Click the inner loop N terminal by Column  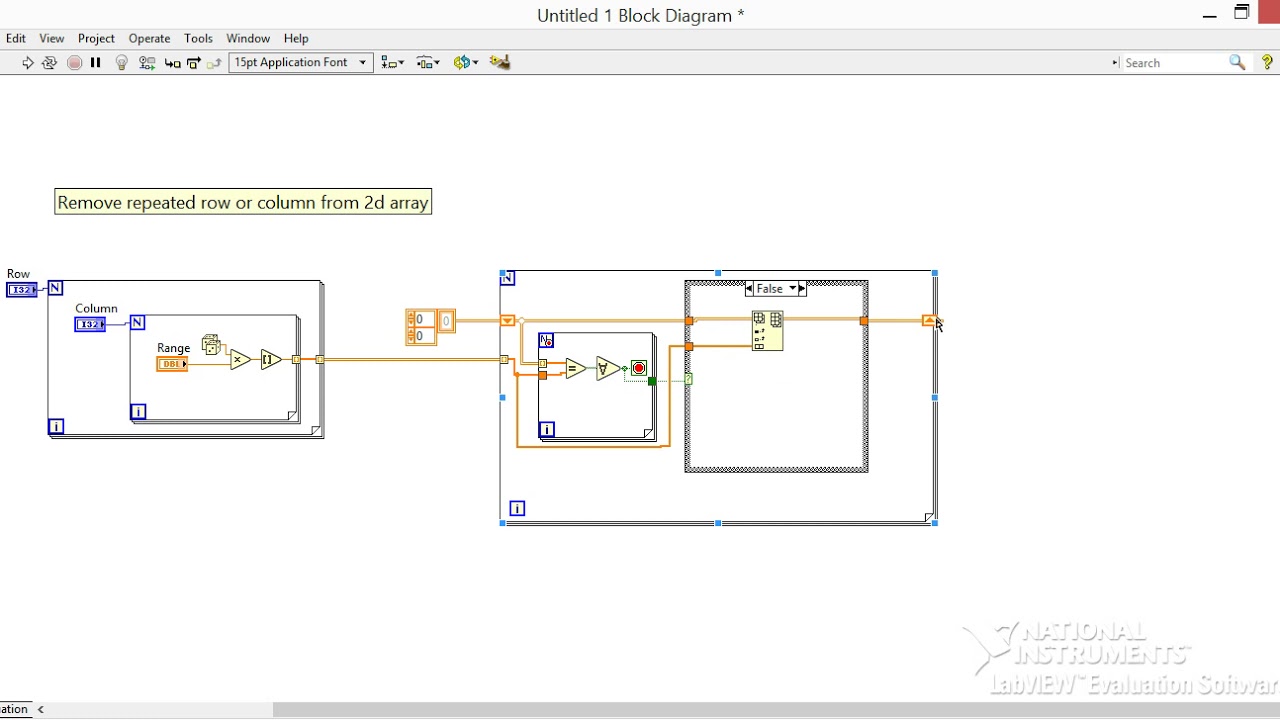[x=138, y=322]
